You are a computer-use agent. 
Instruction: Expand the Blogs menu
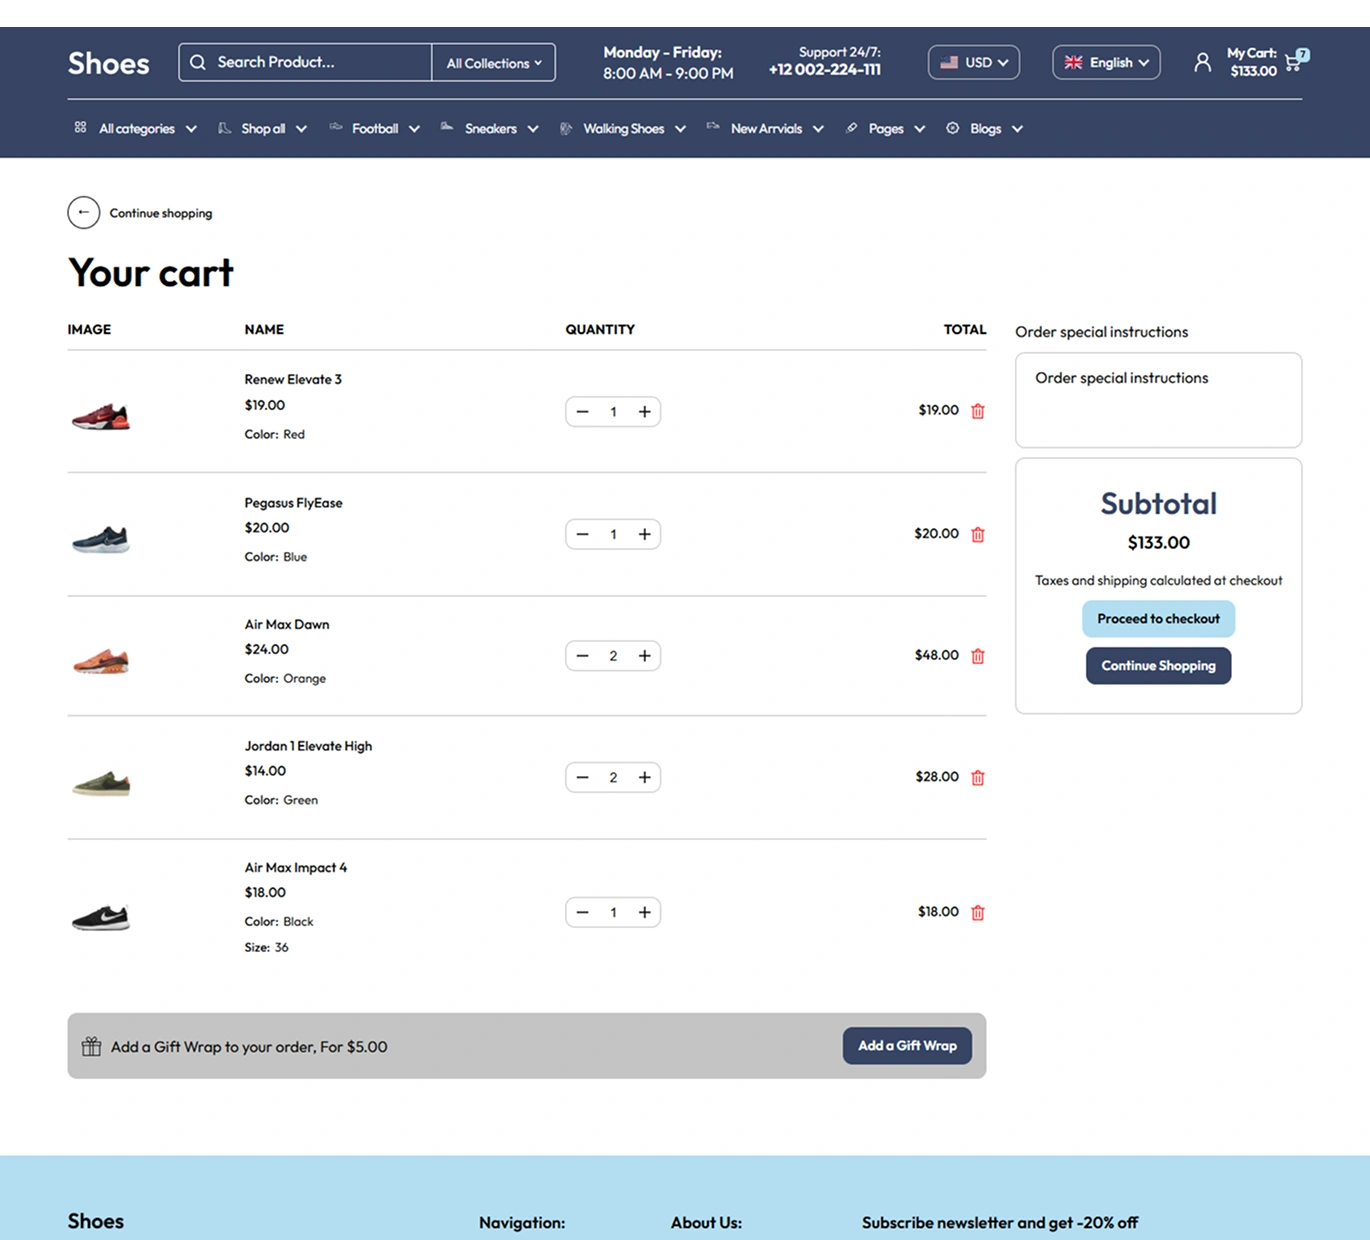[x=985, y=128]
